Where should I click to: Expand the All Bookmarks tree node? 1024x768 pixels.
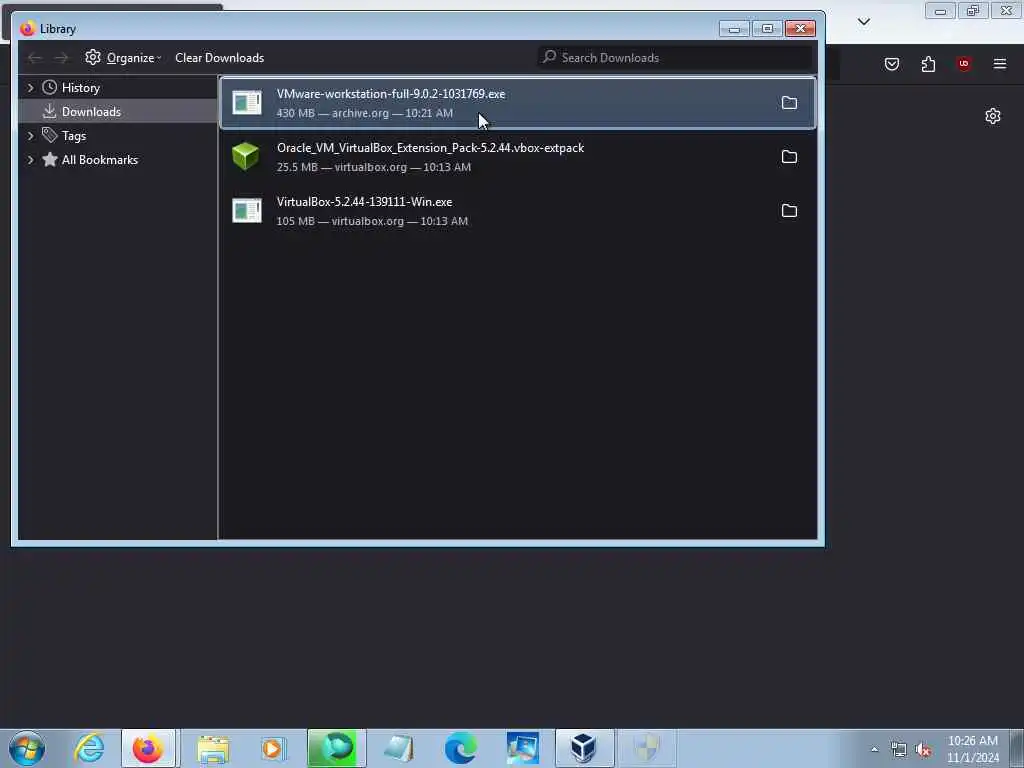tap(30, 160)
